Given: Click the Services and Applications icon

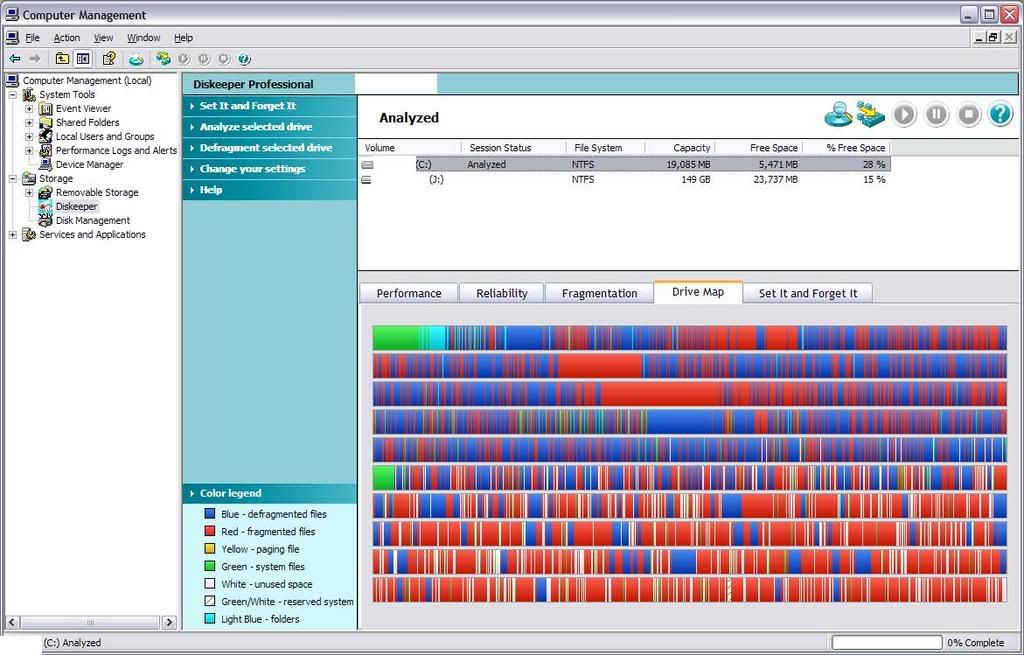Looking at the screenshot, I should (x=29, y=234).
